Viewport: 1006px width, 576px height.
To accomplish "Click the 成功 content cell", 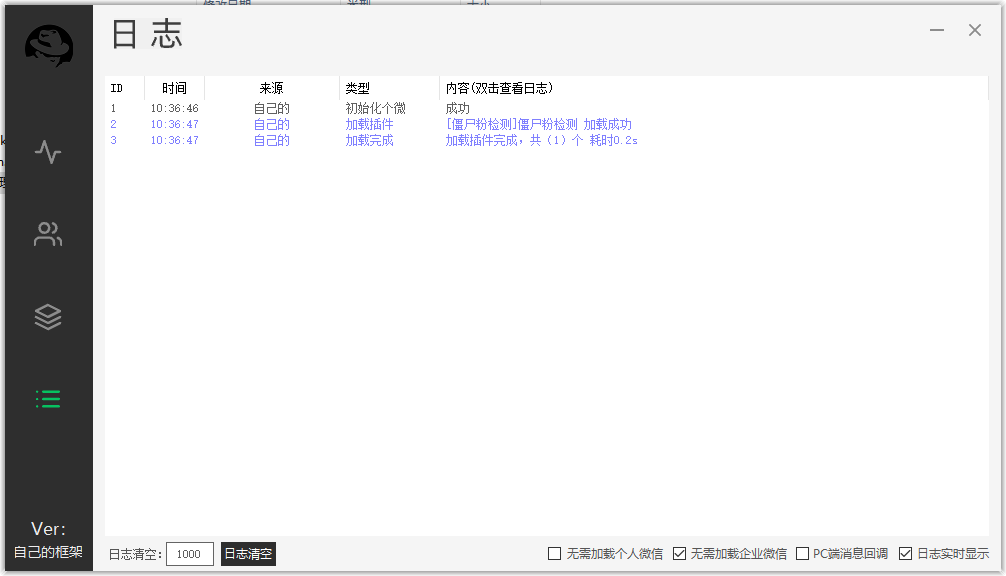I will tap(458, 108).
